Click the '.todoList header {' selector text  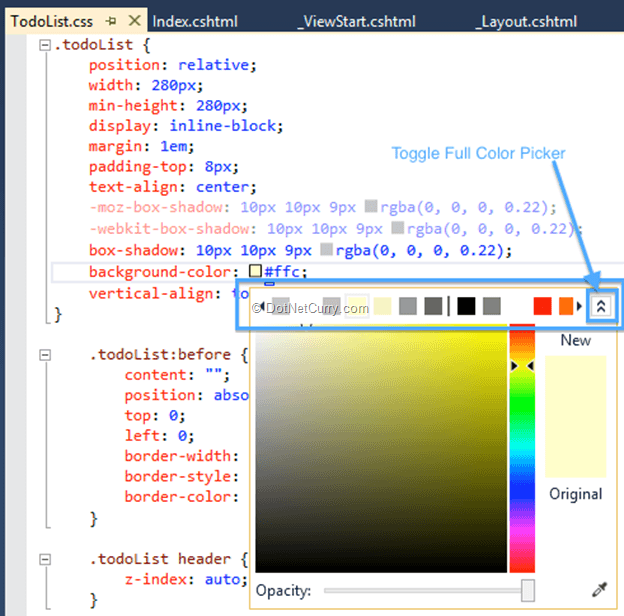(169, 559)
